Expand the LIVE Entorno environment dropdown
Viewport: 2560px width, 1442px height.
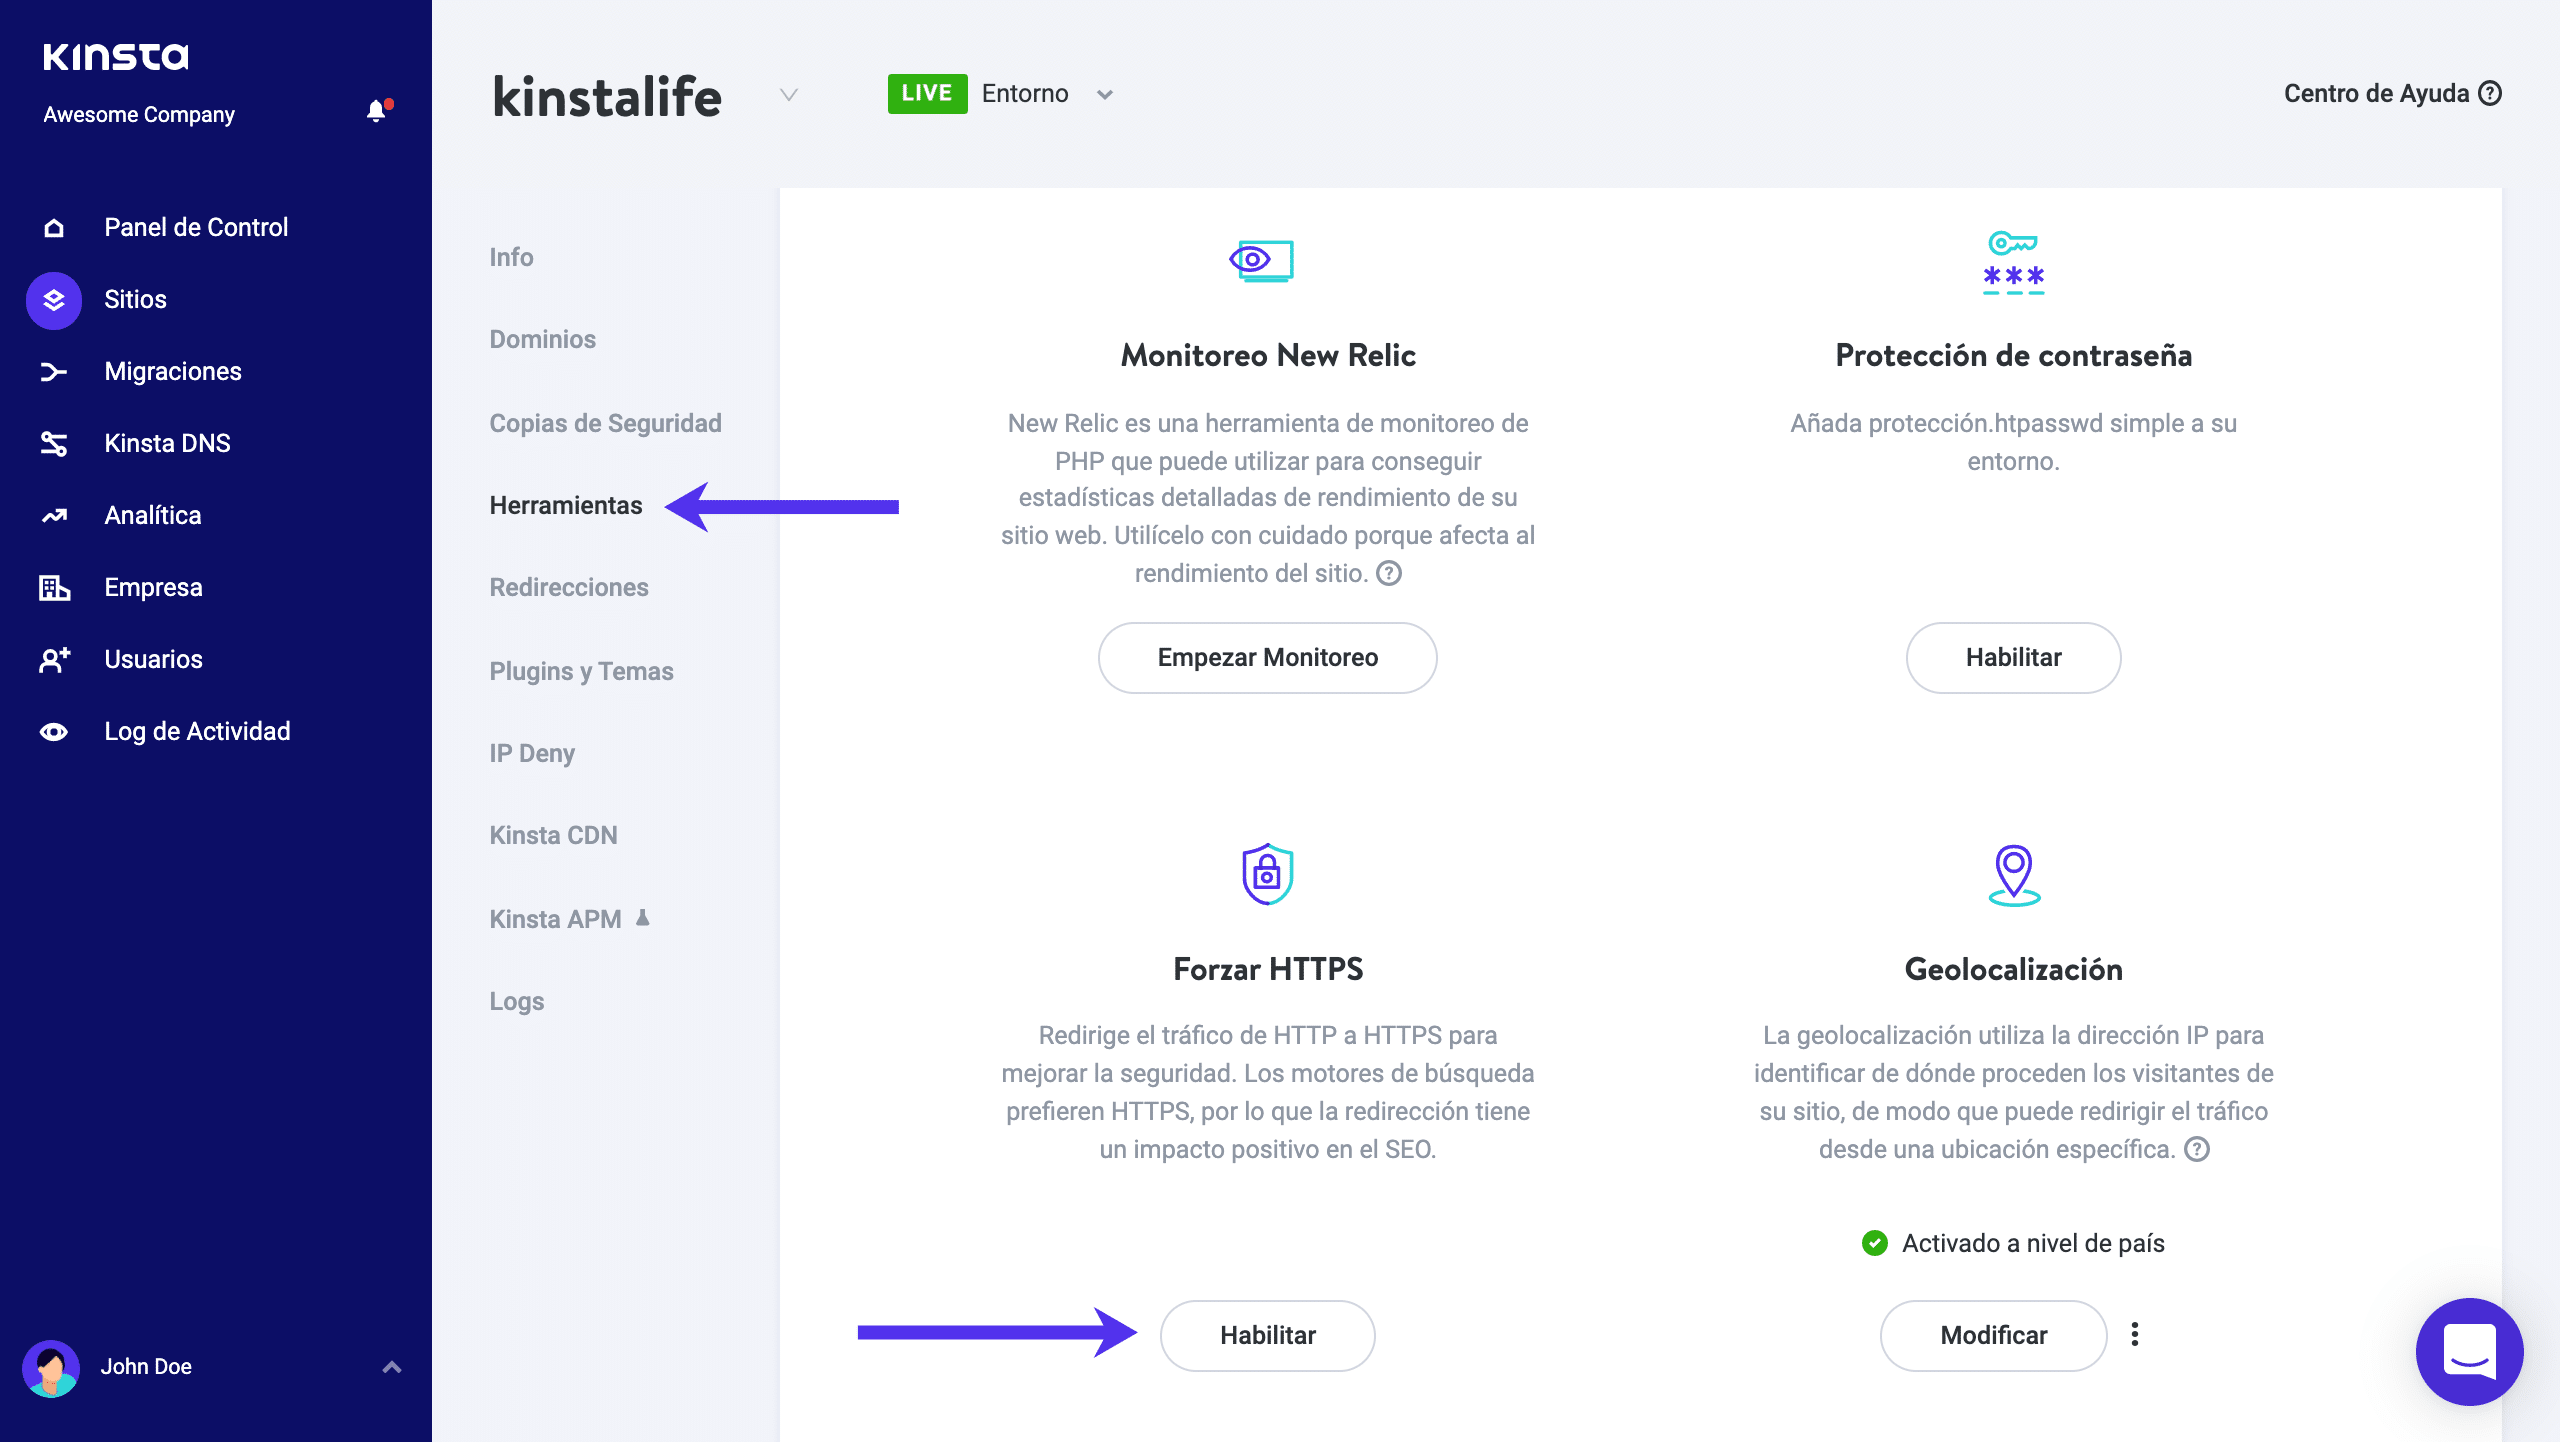pos(1104,95)
